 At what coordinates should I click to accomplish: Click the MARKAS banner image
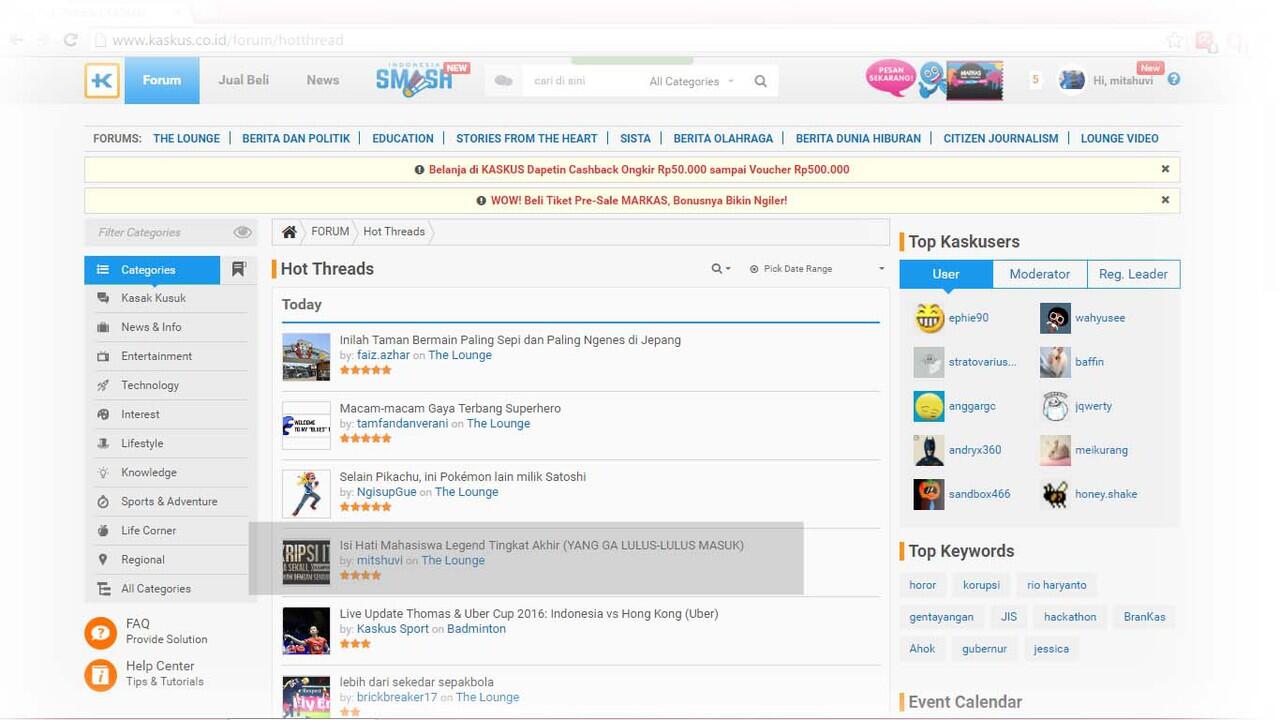tap(974, 80)
